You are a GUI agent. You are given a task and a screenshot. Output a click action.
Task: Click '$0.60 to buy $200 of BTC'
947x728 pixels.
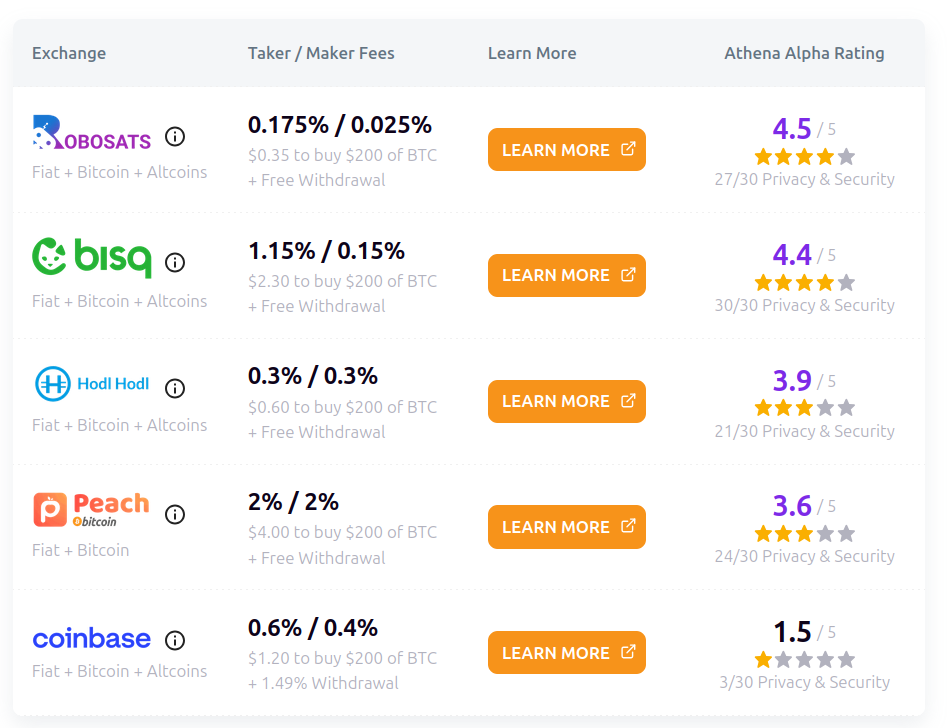tap(342, 407)
